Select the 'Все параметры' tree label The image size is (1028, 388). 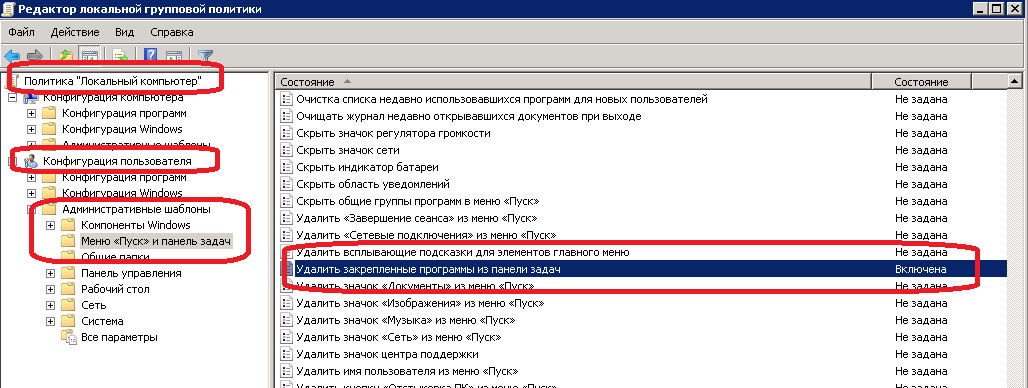[x=119, y=338]
